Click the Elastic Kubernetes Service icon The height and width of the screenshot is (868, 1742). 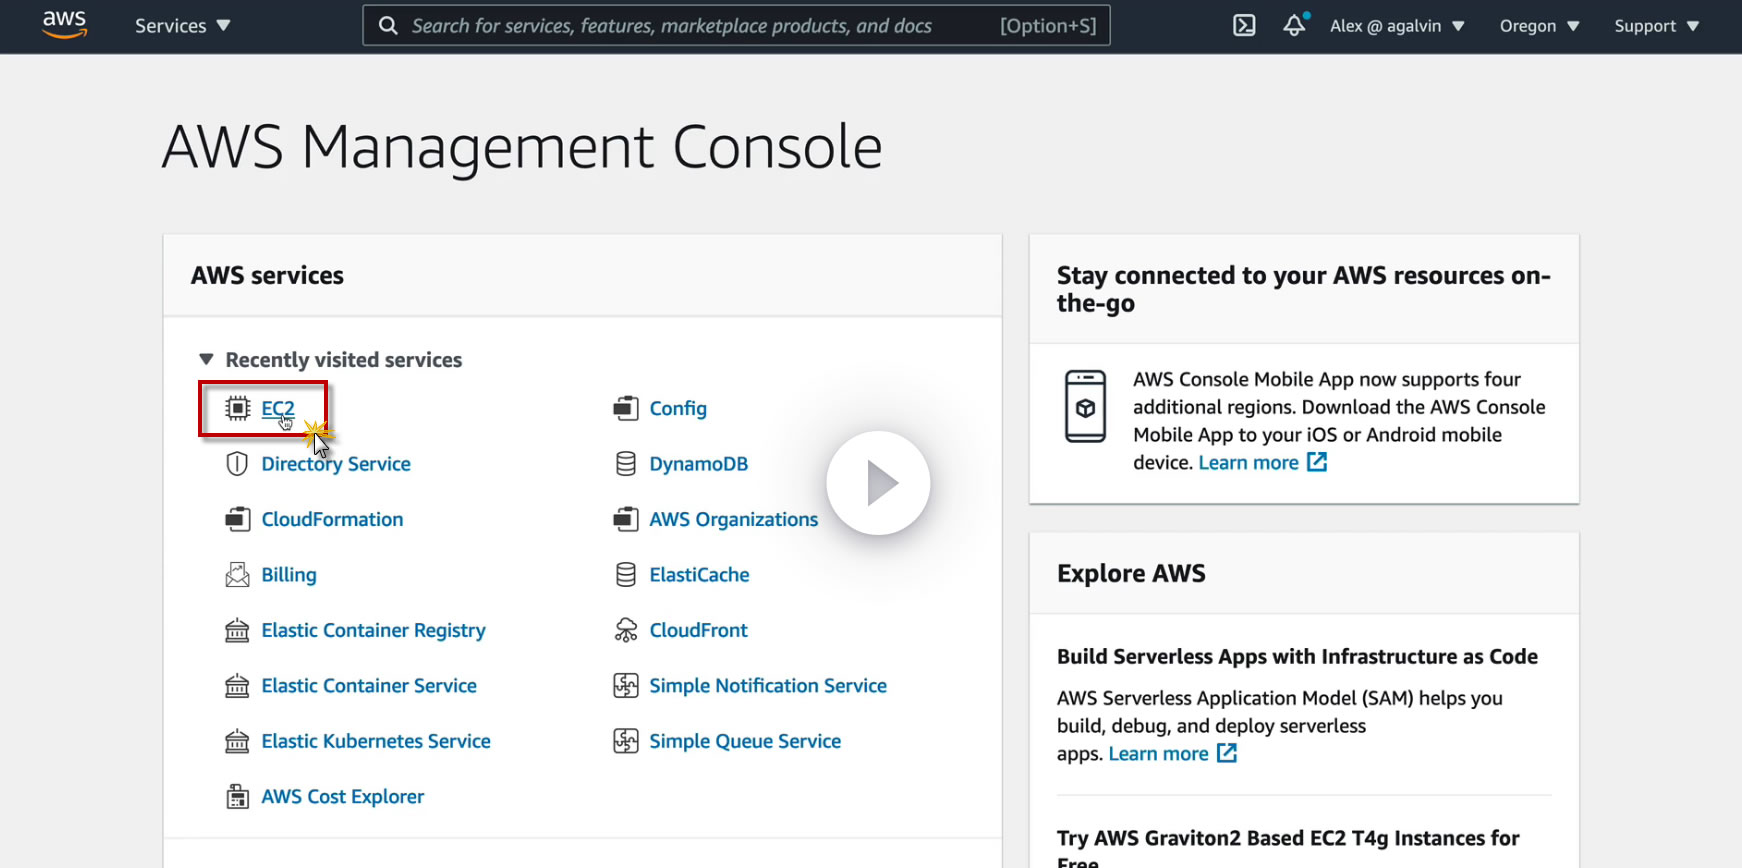coord(237,741)
